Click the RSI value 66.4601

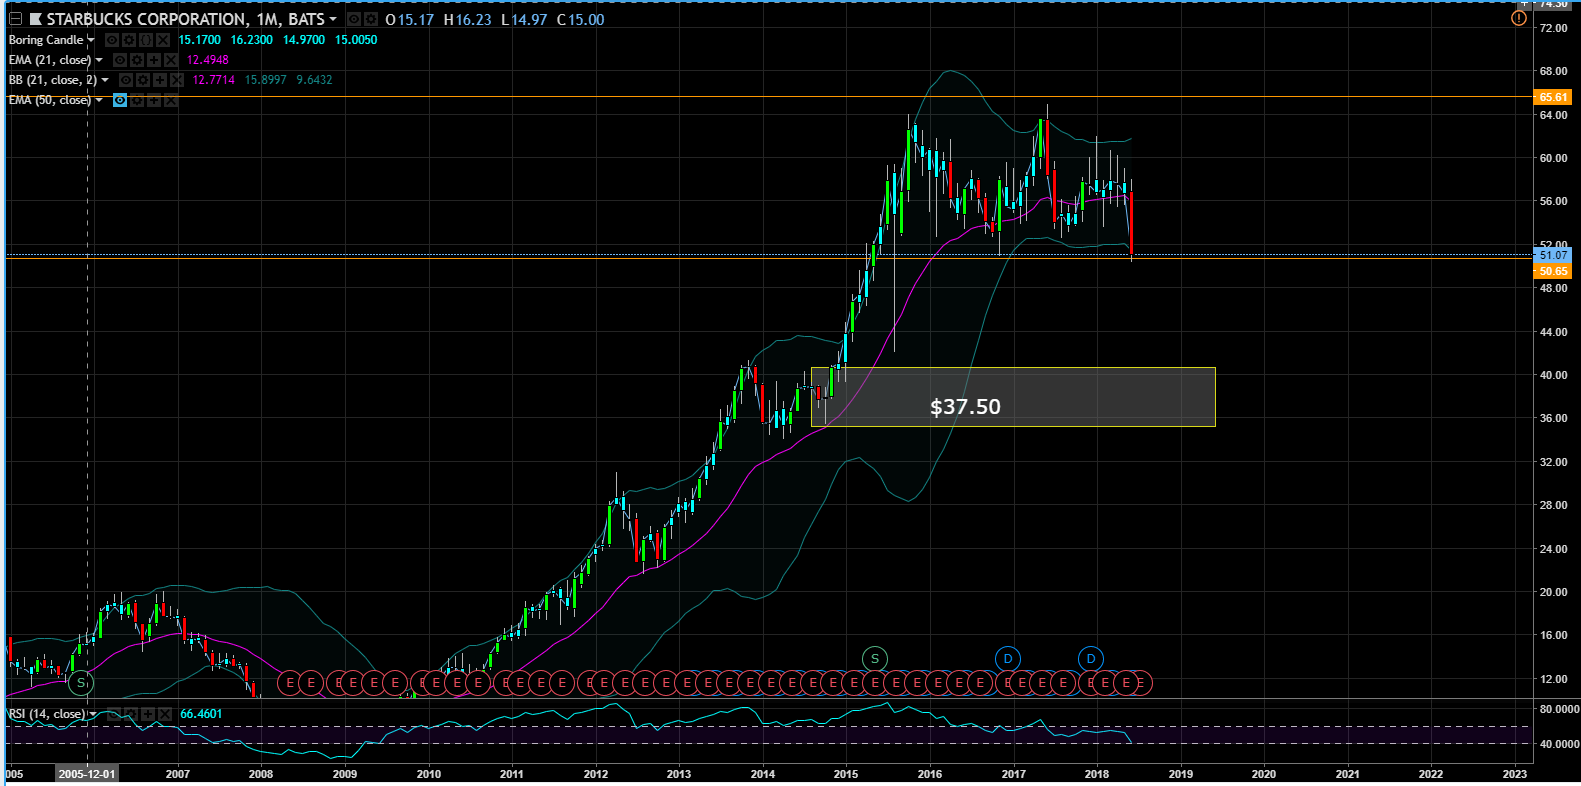(x=201, y=714)
